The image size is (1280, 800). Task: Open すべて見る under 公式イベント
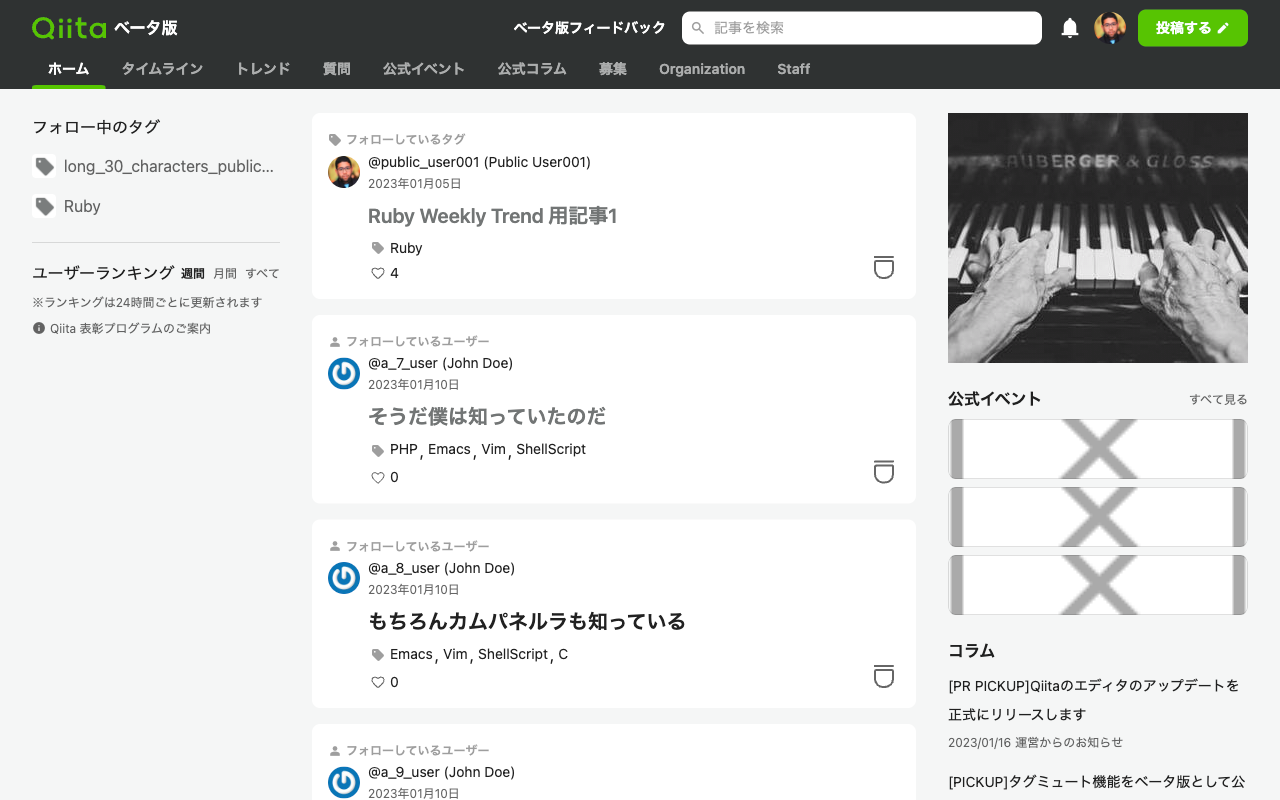click(x=1218, y=399)
